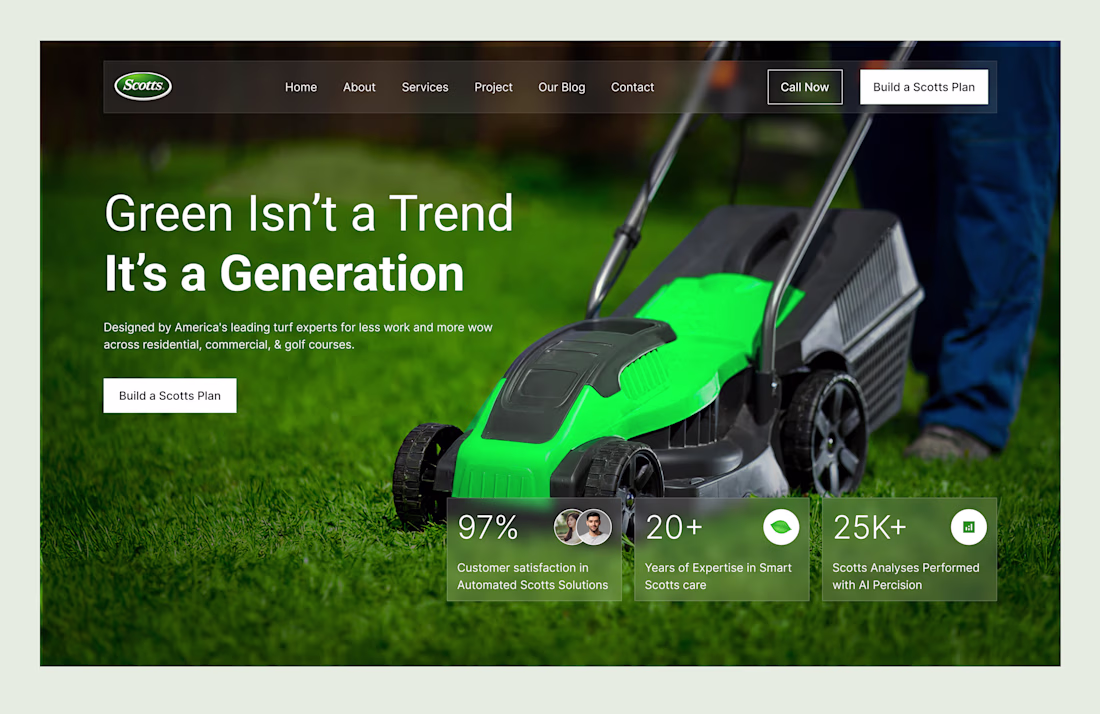Viewport: 1100px width, 714px height.
Task: Click the male customer avatar
Action: [x=594, y=527]
